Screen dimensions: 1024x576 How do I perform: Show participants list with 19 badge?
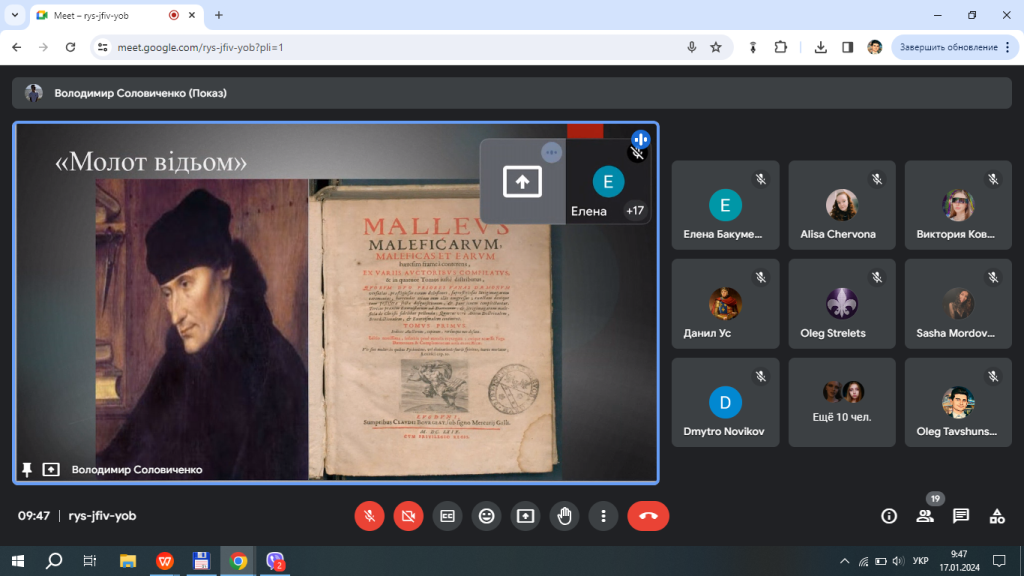click(925, 516)
